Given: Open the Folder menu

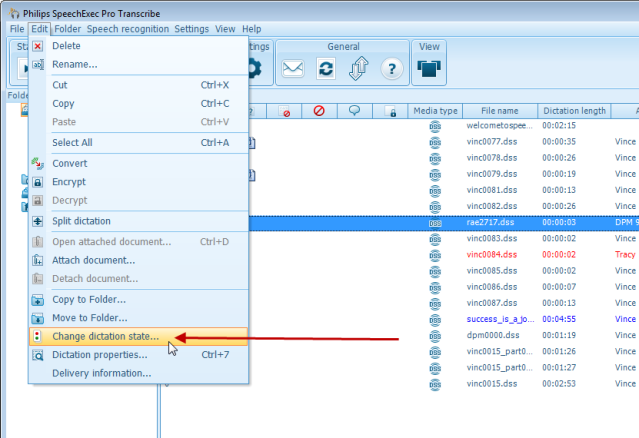Looking at the screenshot, I should click(68, 29).
